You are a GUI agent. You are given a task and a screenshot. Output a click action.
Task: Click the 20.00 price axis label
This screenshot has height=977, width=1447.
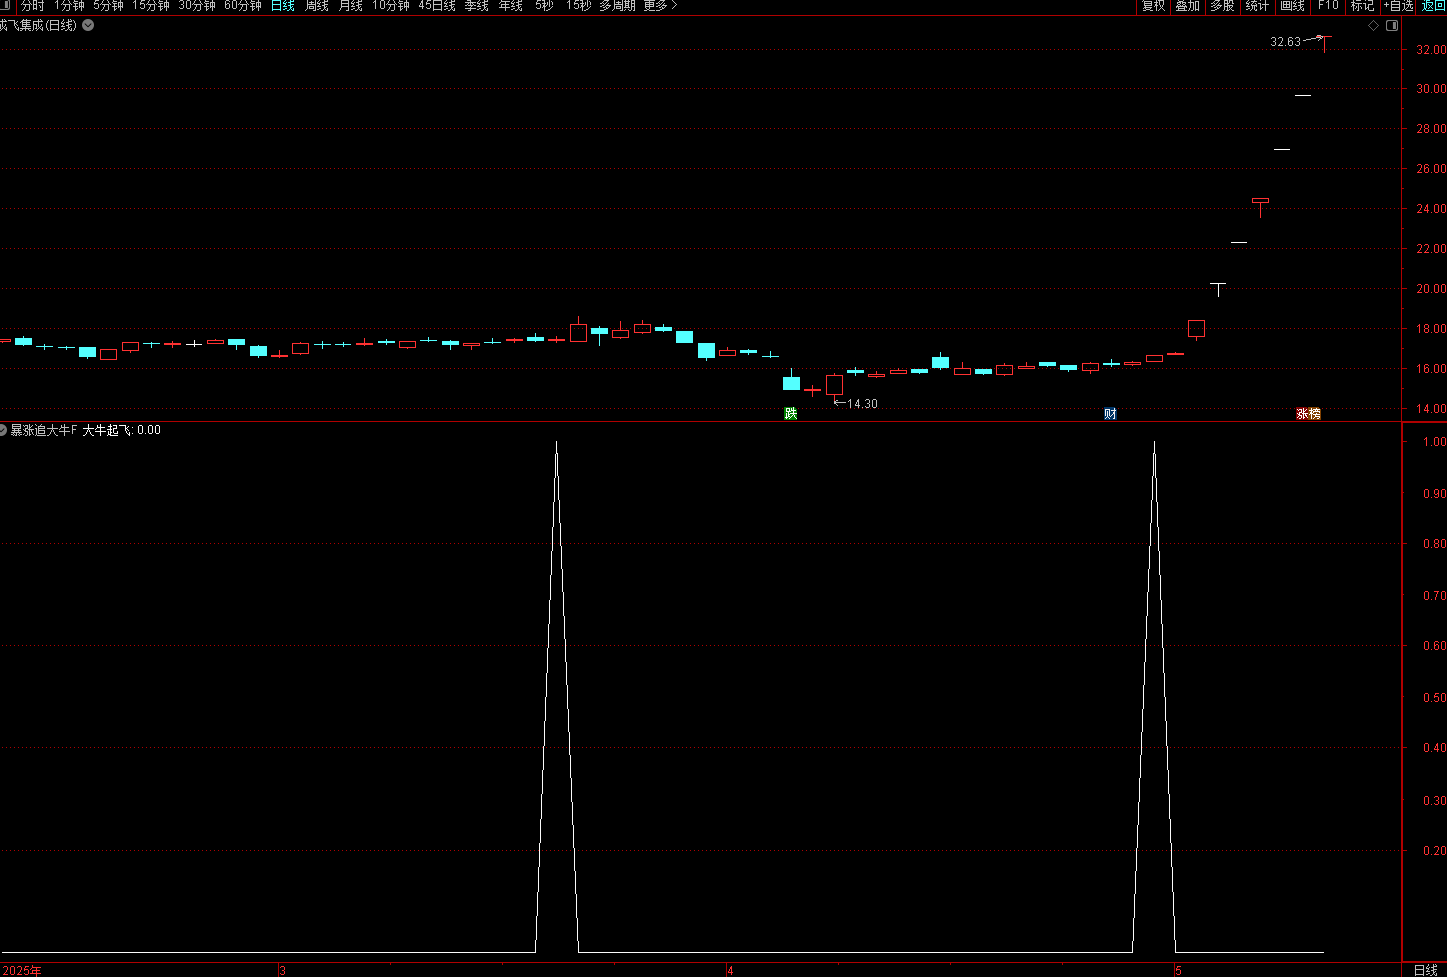click(x=1431, y=289)
